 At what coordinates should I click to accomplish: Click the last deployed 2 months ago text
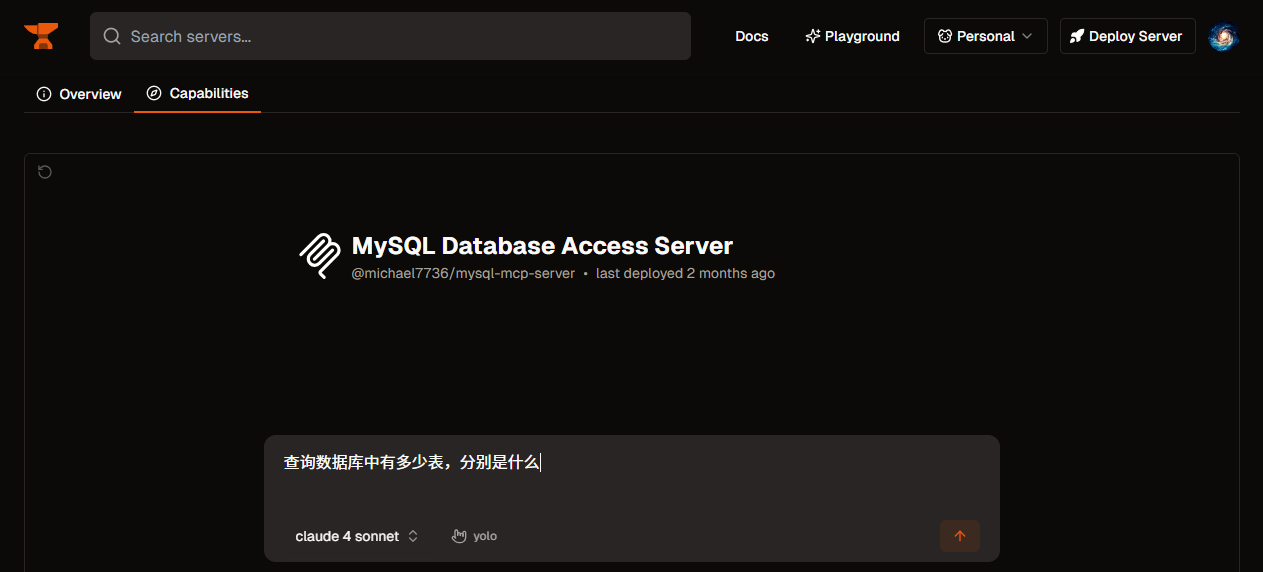pyautogui.click(x=685, y=273)
